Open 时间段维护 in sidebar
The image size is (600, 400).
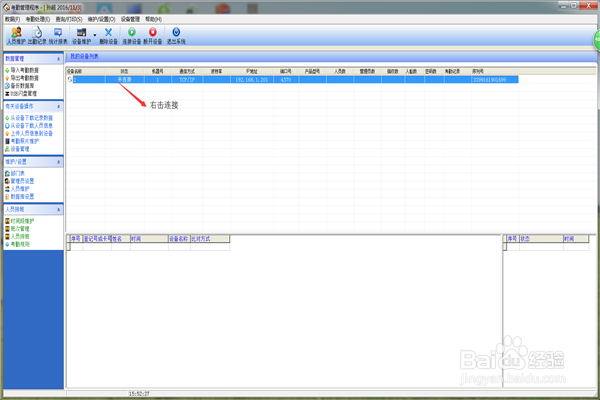click(x=22, y=221)
